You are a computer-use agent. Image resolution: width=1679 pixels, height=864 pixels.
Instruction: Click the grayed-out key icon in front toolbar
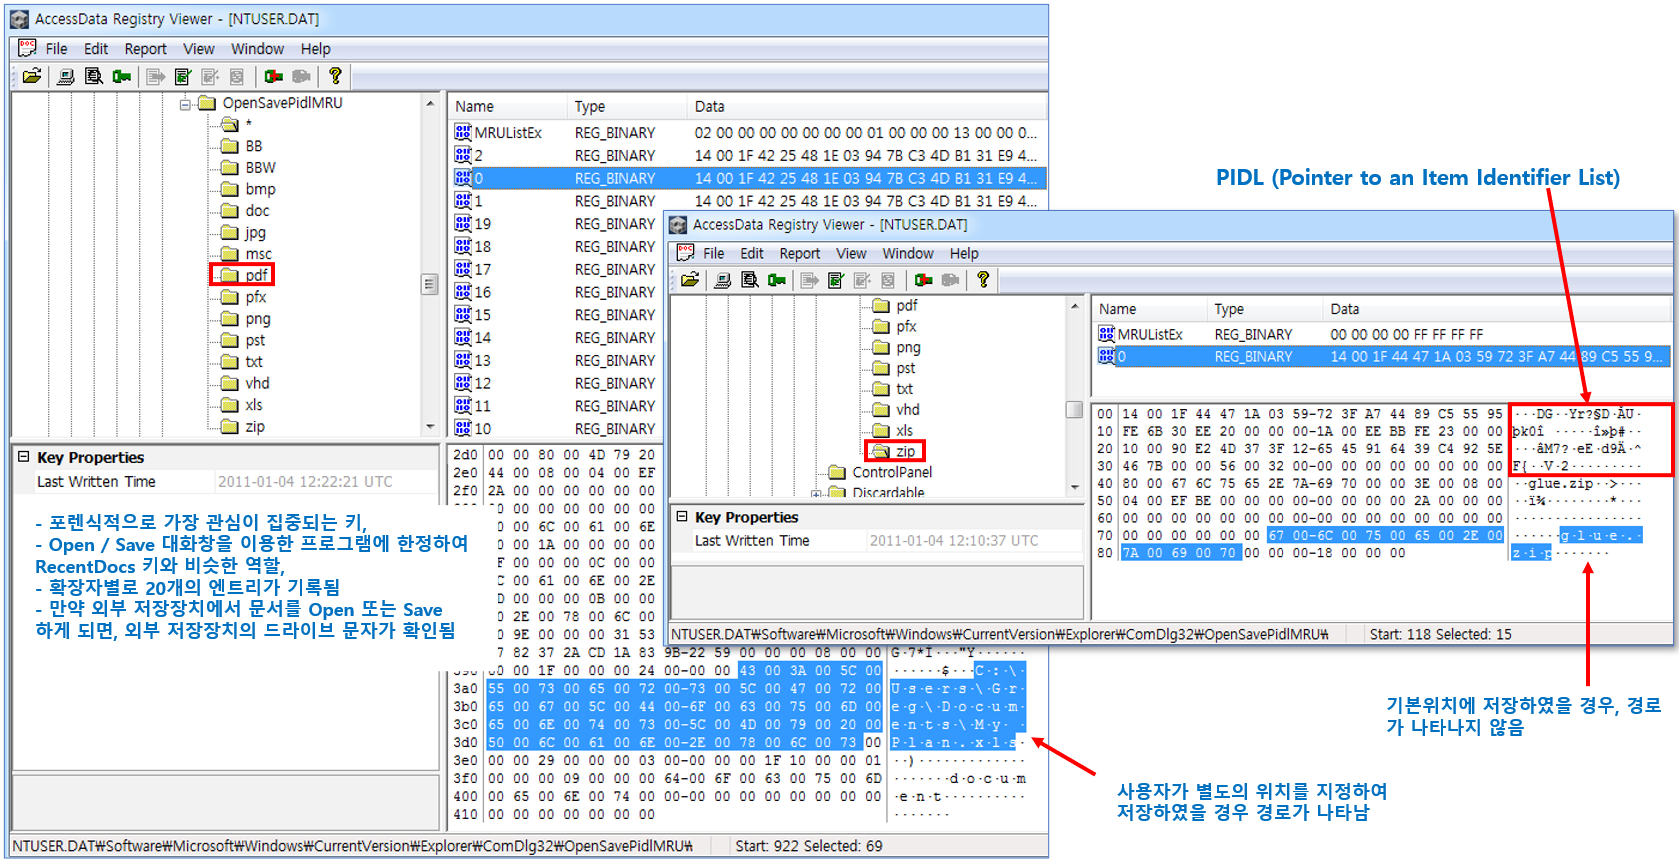pos(950,280)
